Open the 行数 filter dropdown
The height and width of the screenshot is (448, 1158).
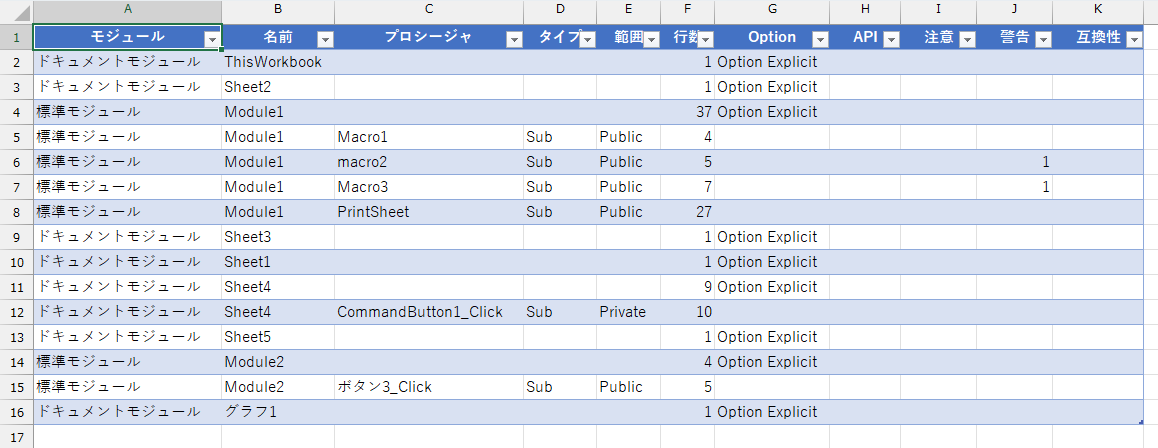click(x=705, y=39)
